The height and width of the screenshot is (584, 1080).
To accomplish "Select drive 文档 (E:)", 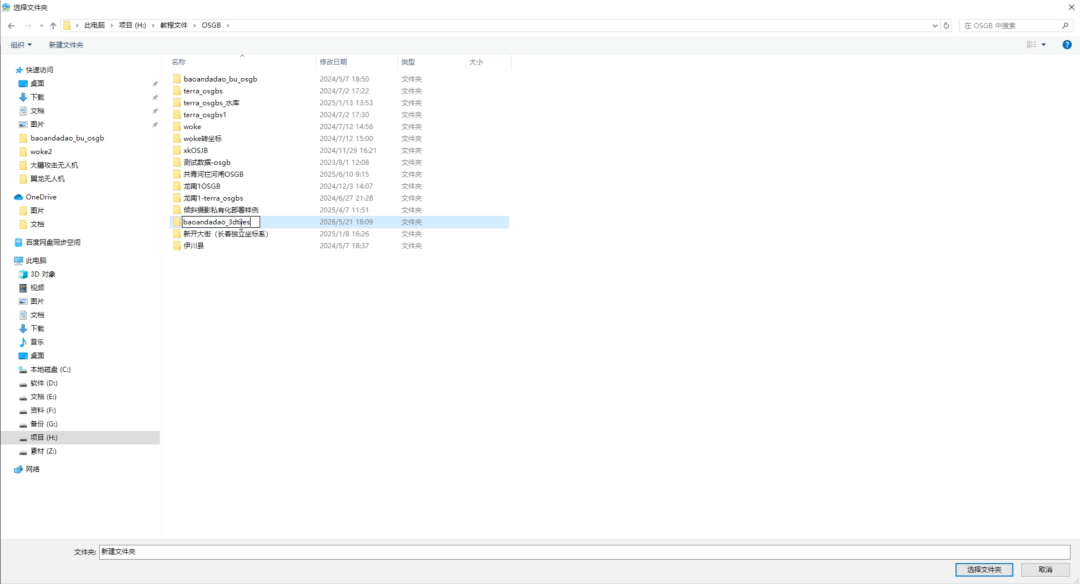I will 43,397.
